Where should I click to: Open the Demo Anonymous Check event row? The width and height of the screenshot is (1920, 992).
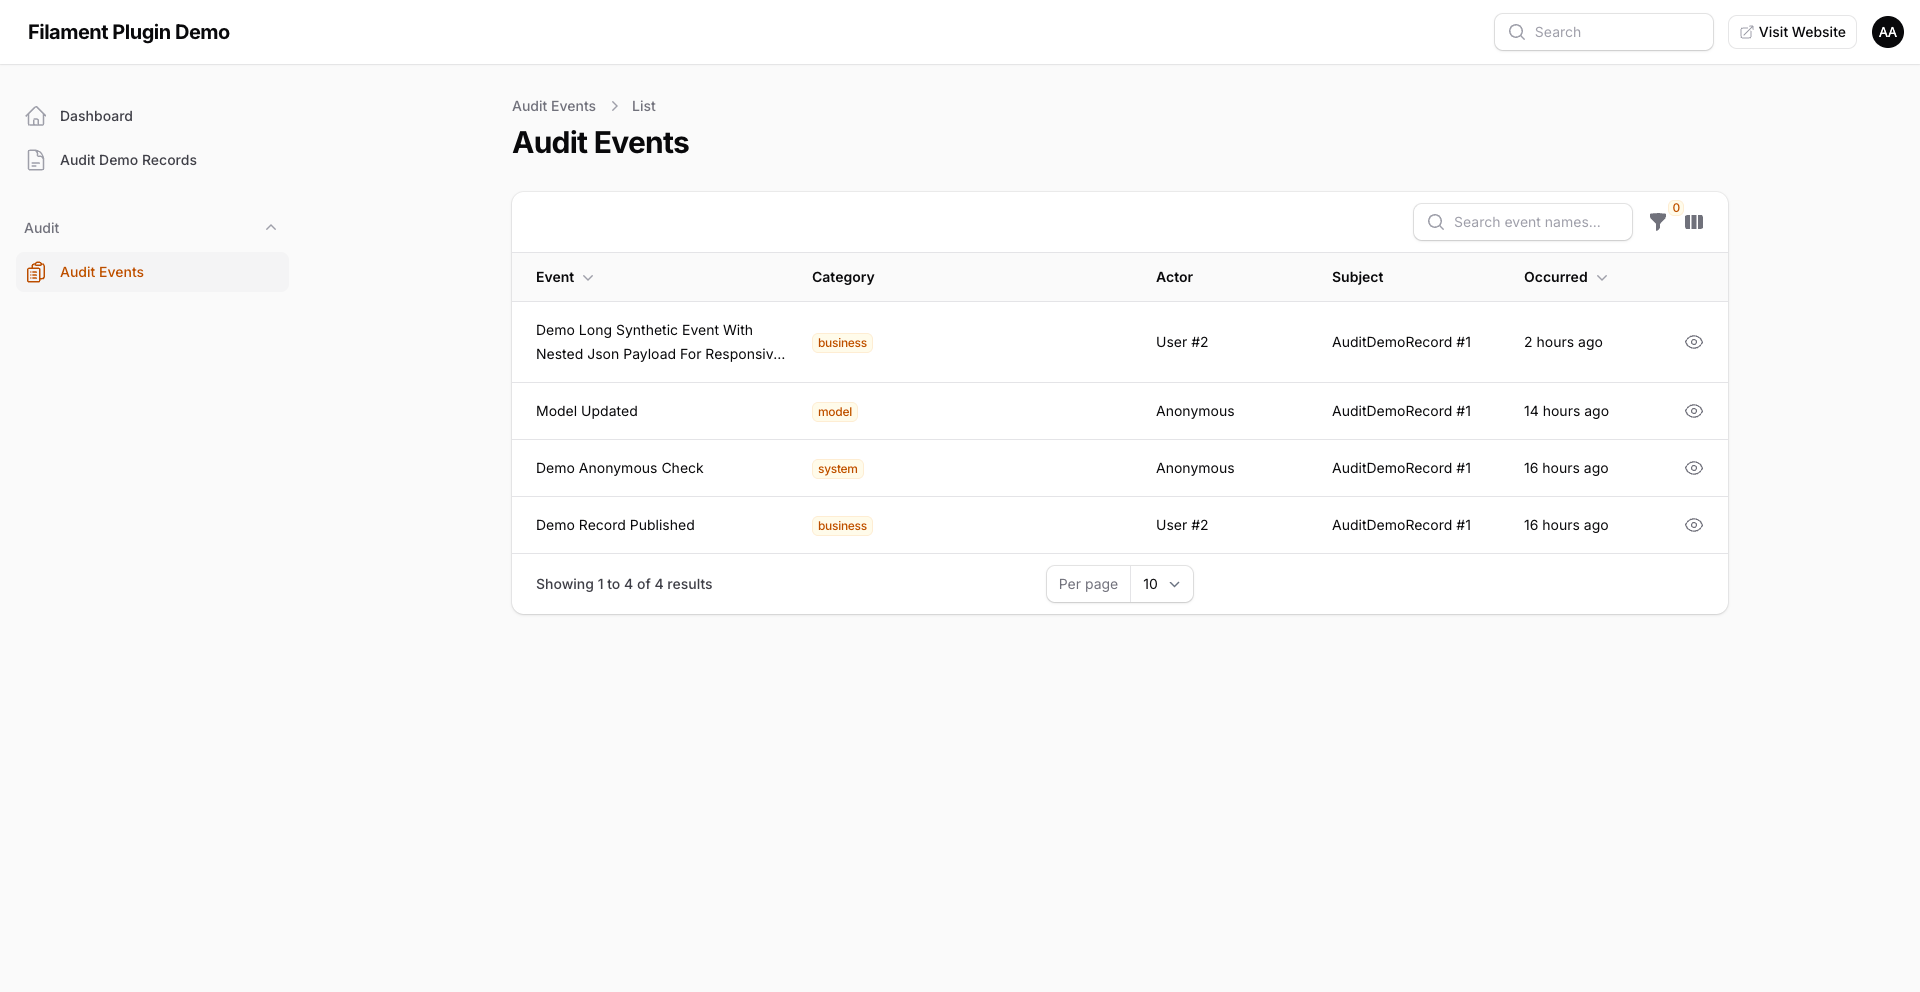[x=1120, y=468]
